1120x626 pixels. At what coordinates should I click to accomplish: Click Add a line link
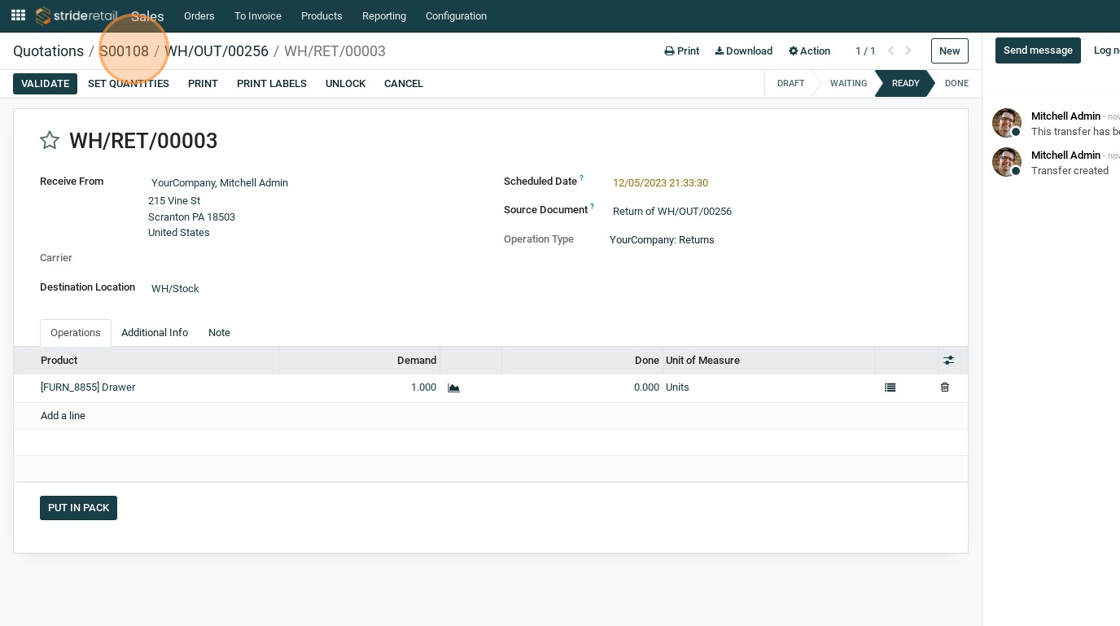(63, 416)
